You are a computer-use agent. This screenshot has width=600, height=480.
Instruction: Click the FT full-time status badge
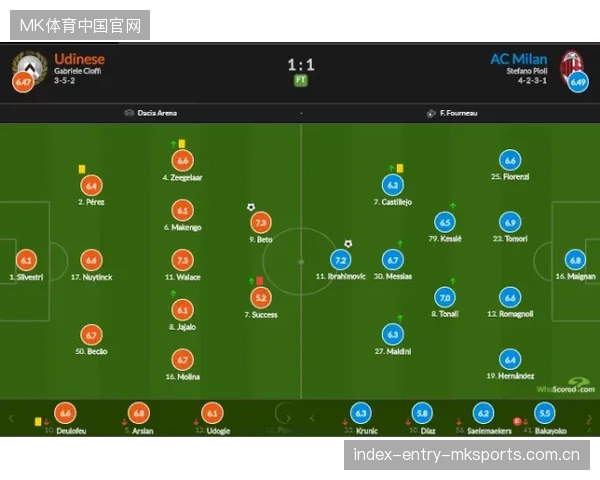301,80
